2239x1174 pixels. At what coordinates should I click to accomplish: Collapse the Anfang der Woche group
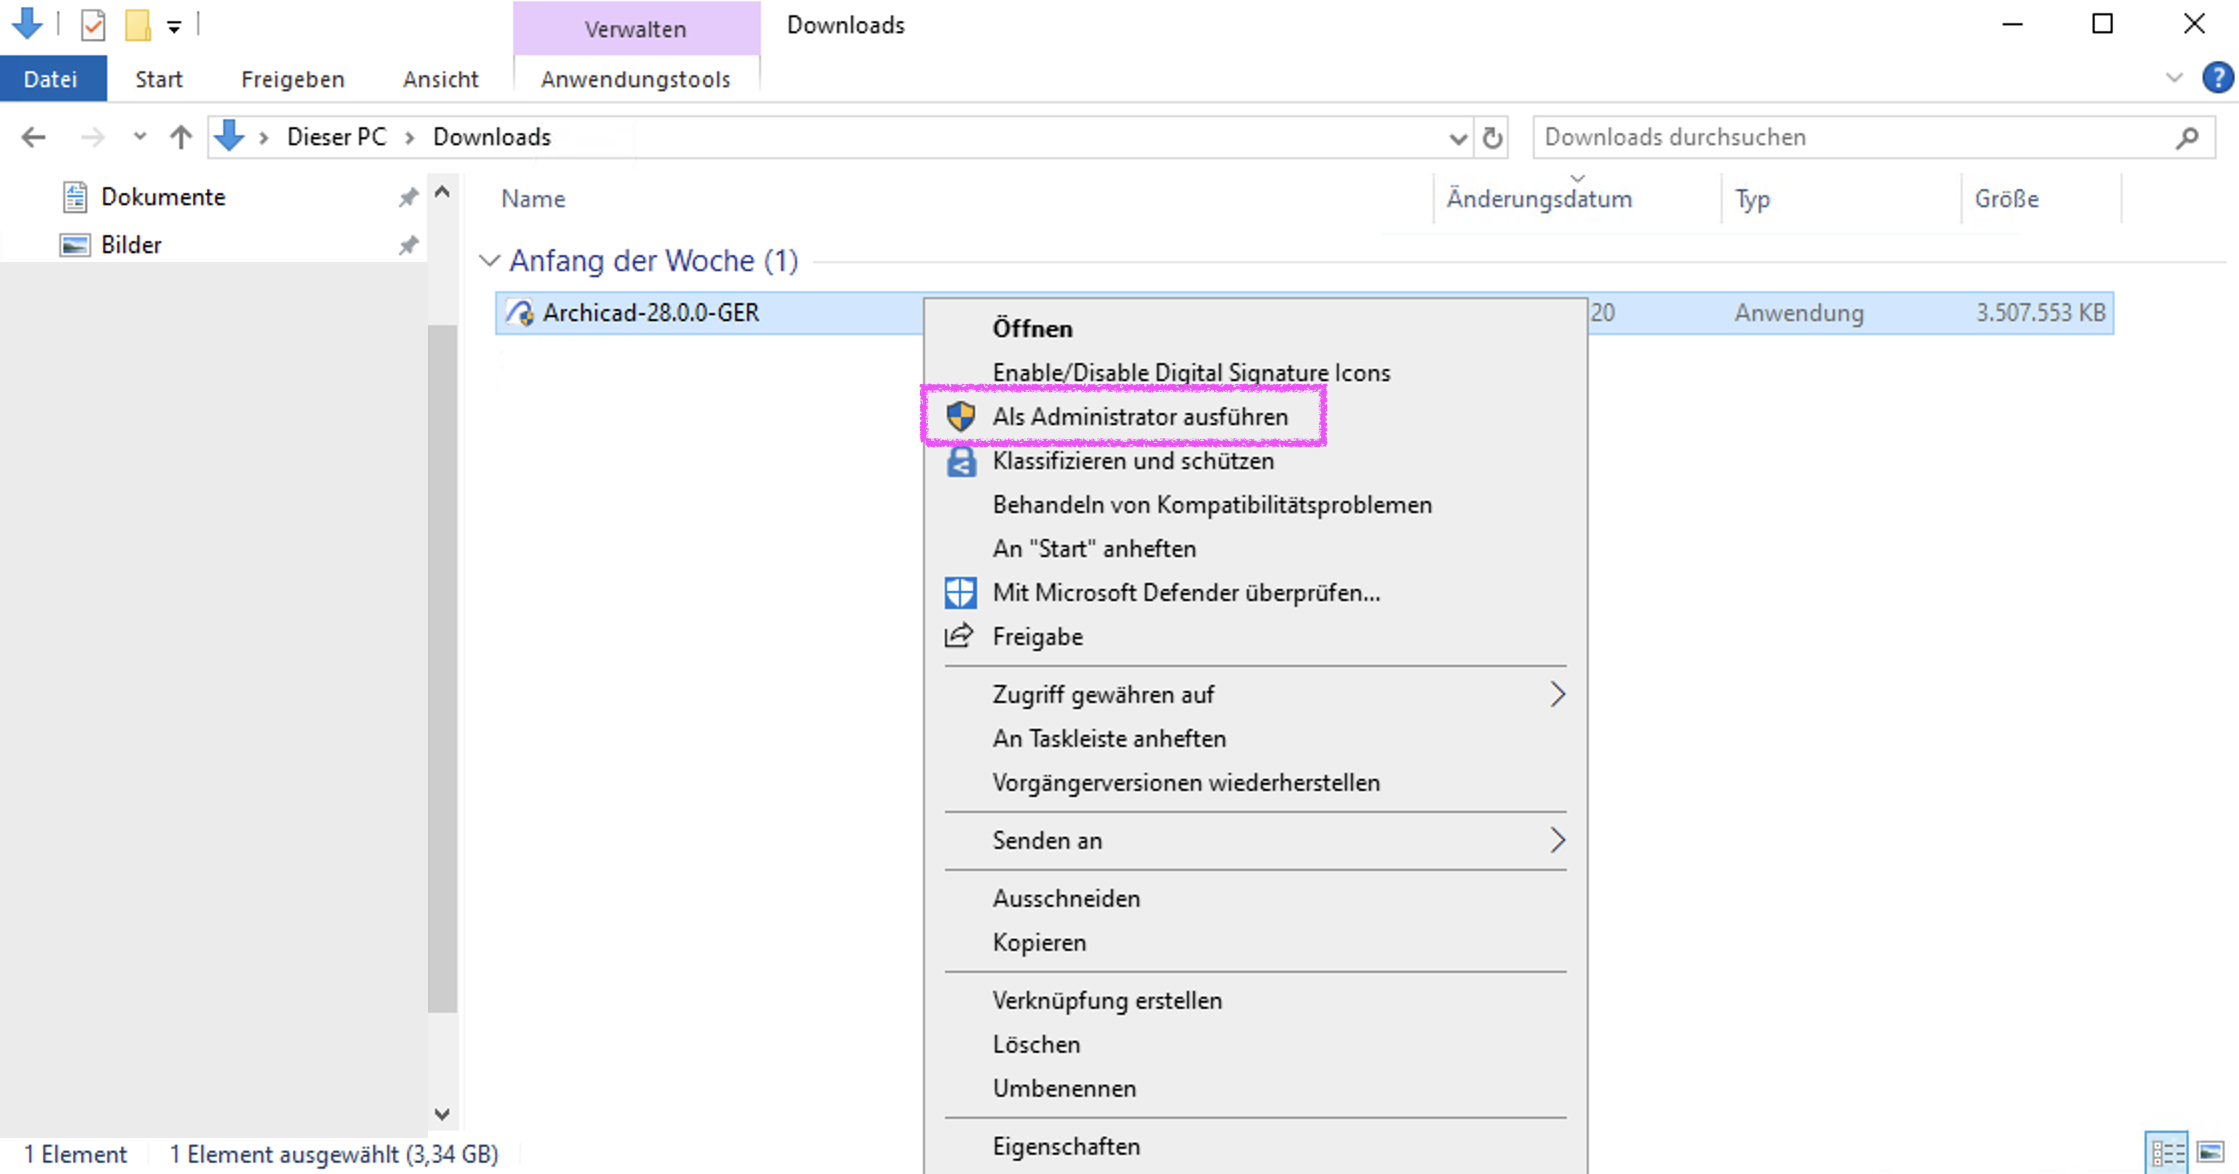click(x=489, y=261)
